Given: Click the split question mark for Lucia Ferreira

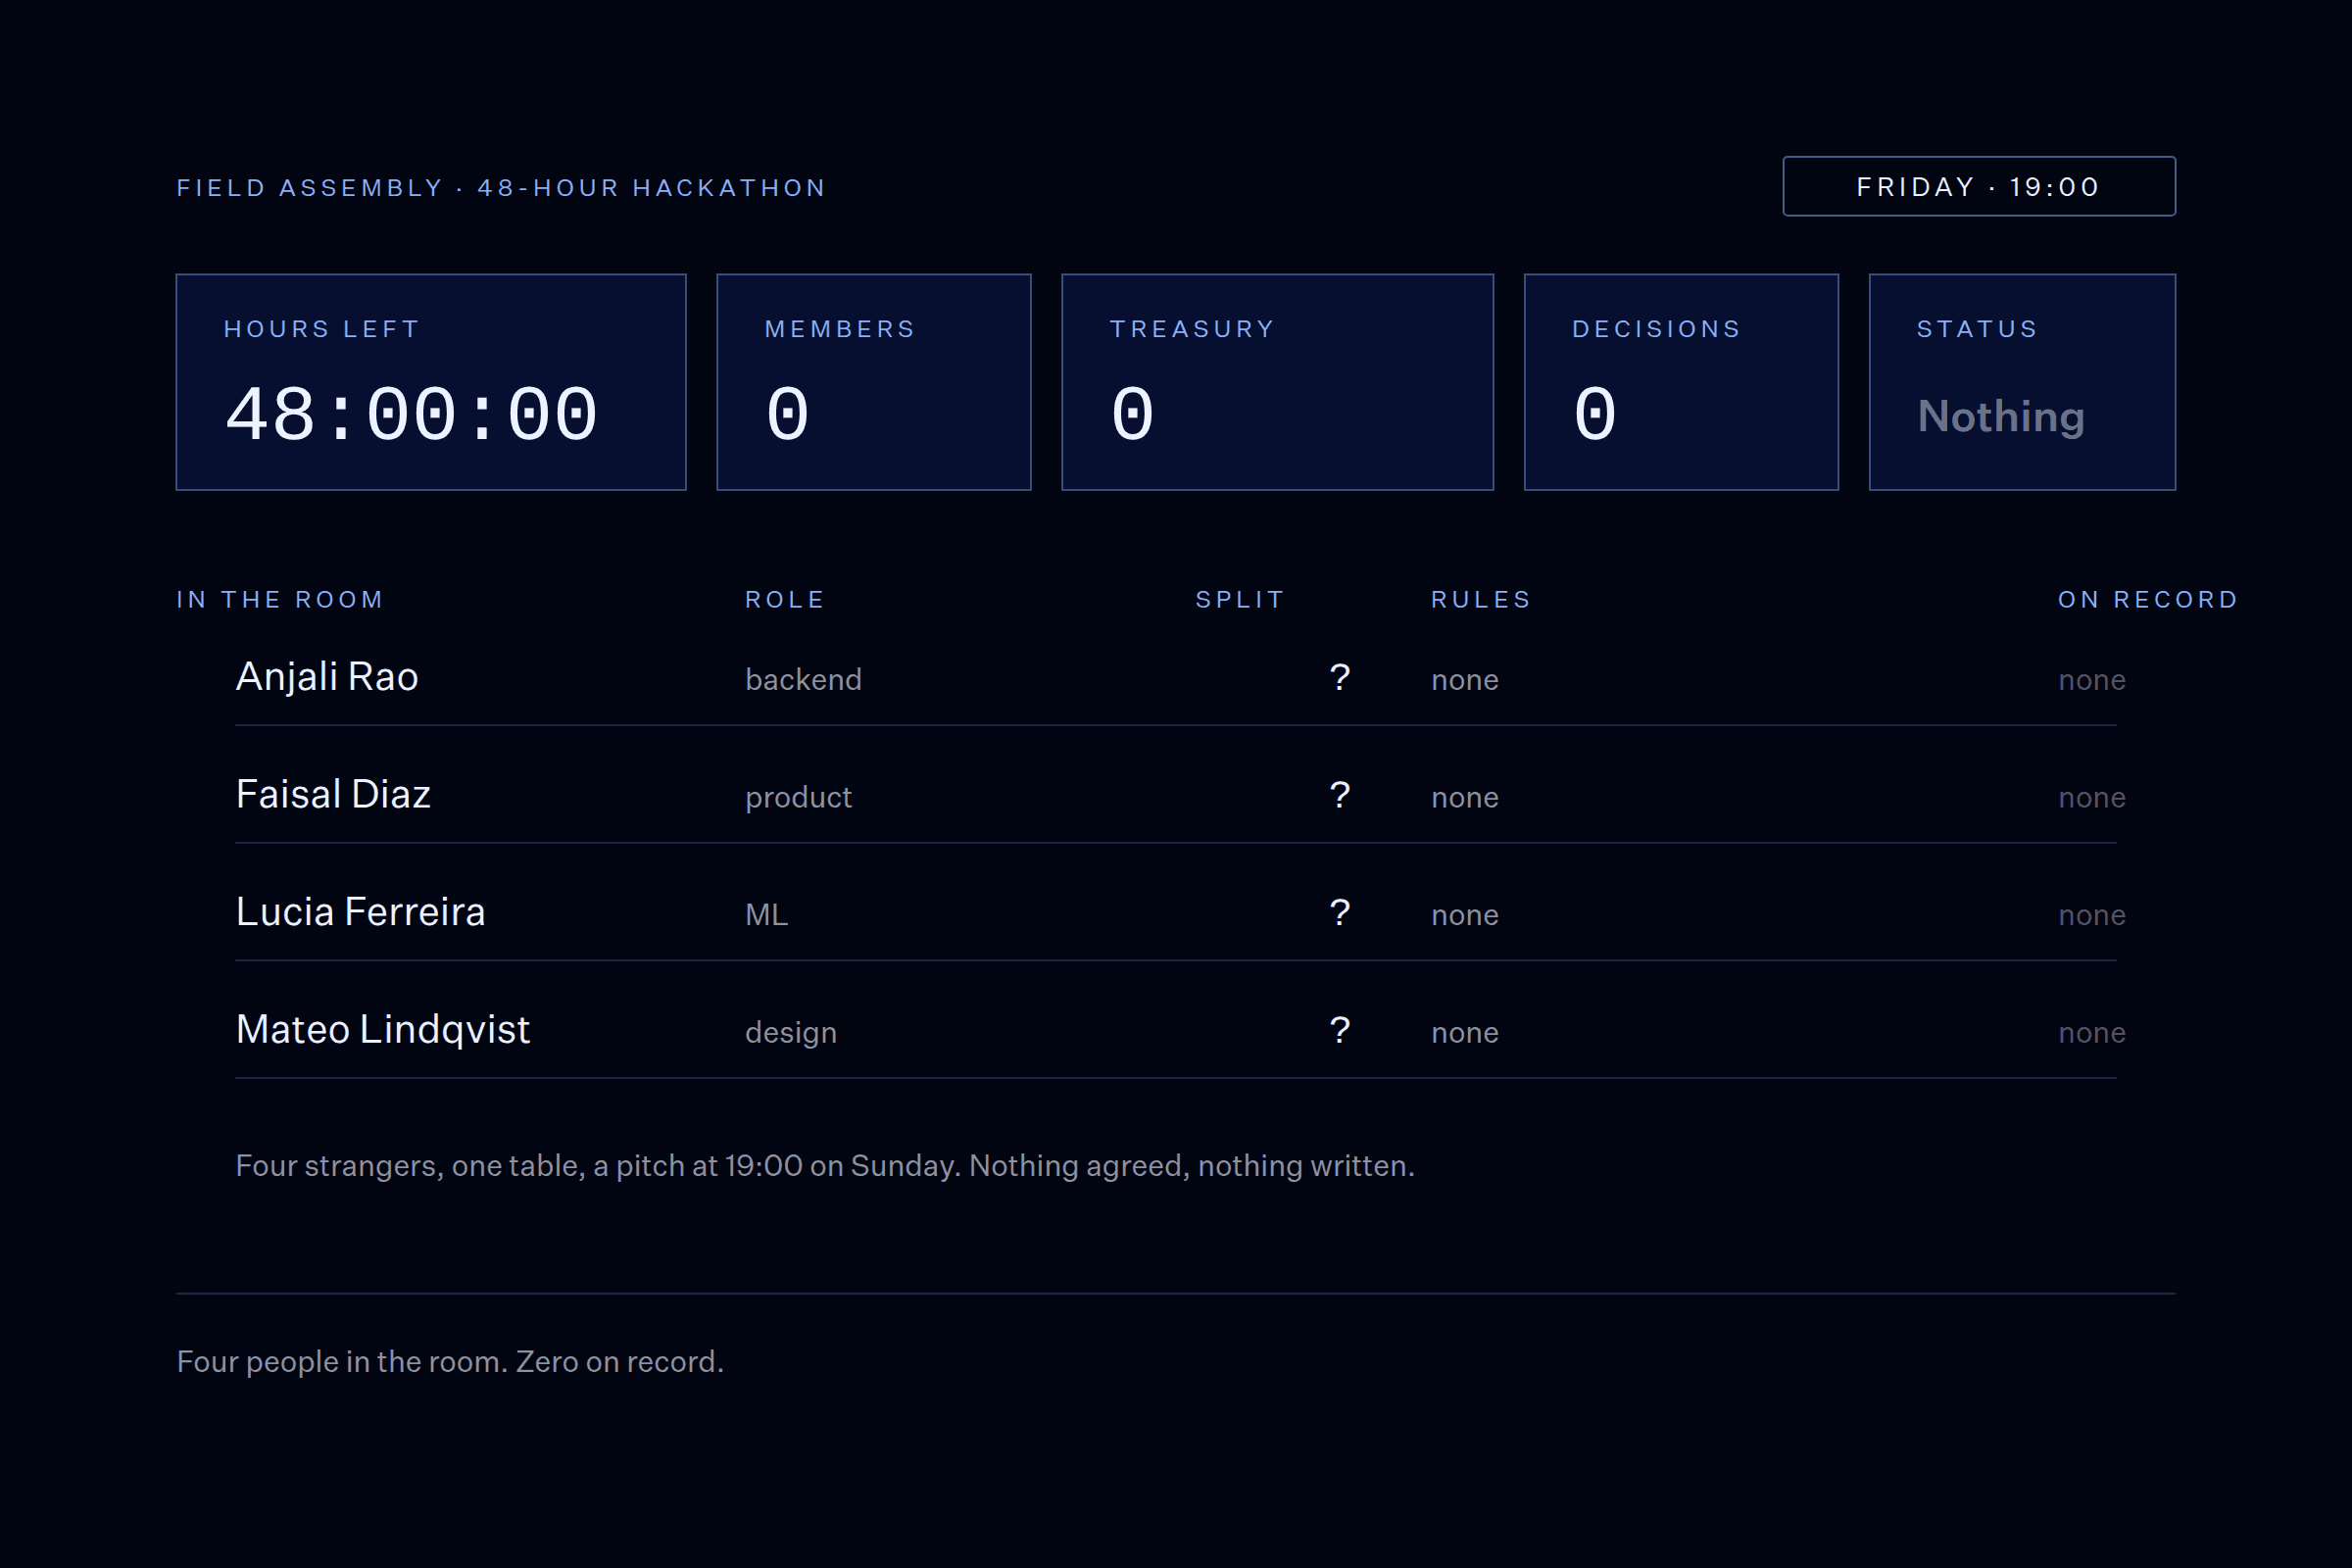Looking at the screenshot, I should (1340, 913).
